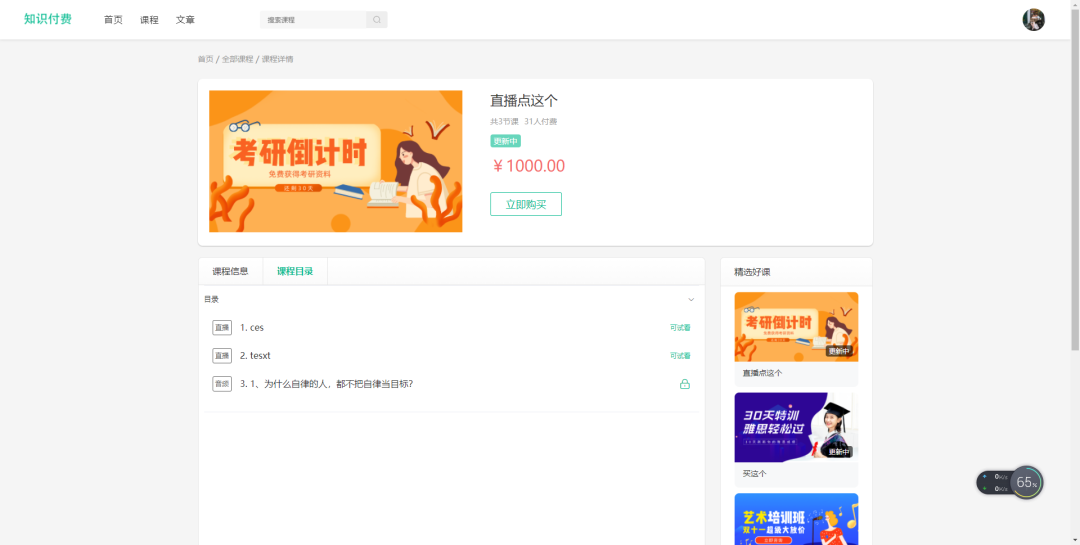Image resolution: width=1080 pixels, height=545 pixels.
Task: Open lesson 3 为什么自律的人
Action: click(326, 384)
